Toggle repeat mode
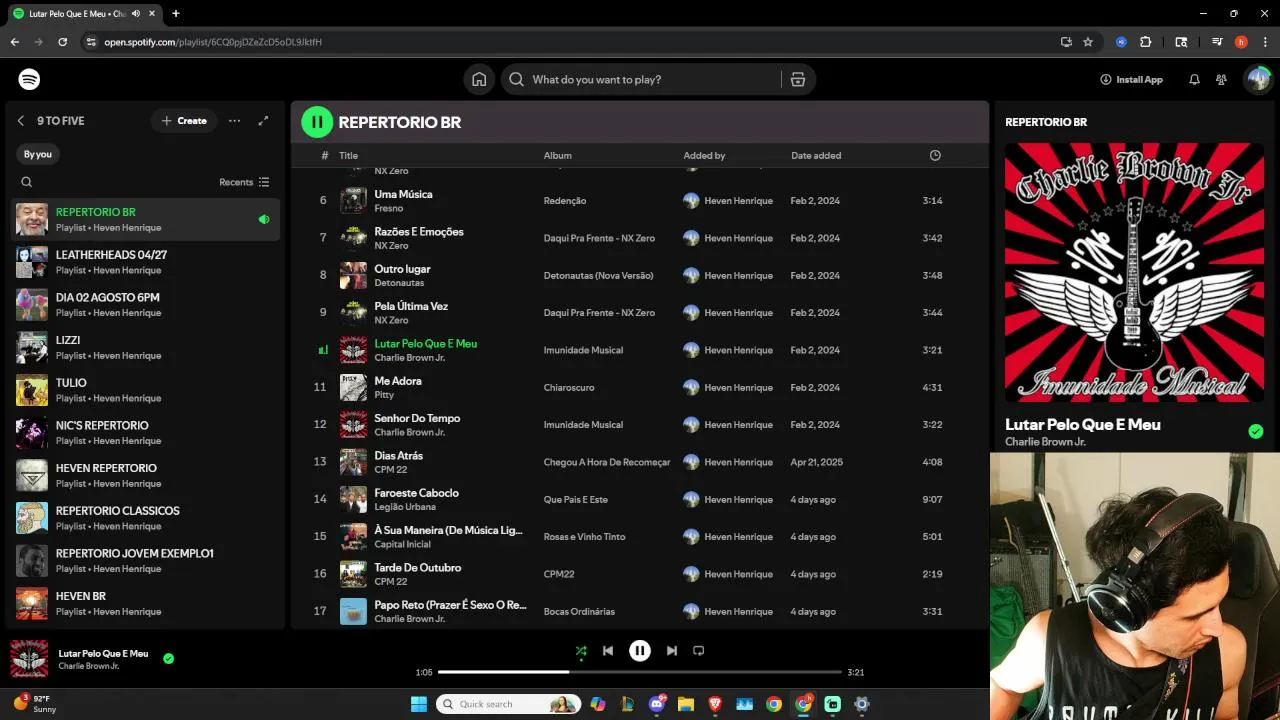 (x=699, y=651)
